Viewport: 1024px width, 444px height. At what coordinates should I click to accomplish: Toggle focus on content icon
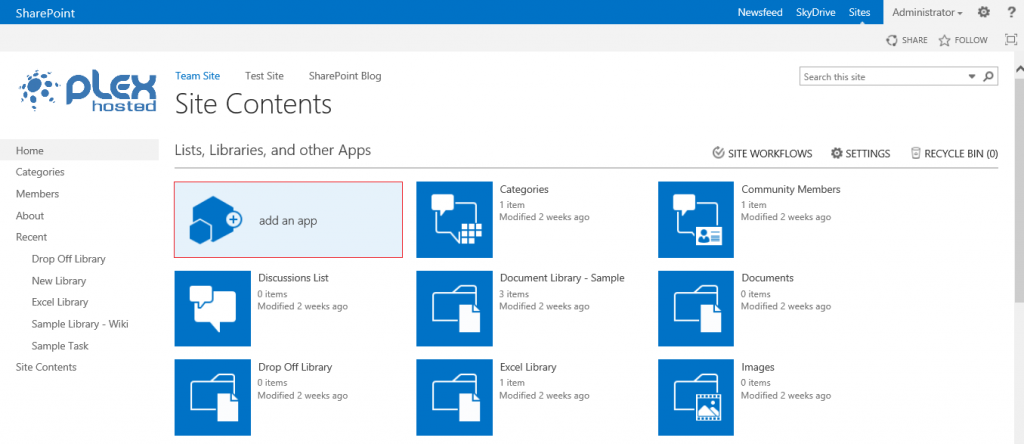[x=1010, y=40]
